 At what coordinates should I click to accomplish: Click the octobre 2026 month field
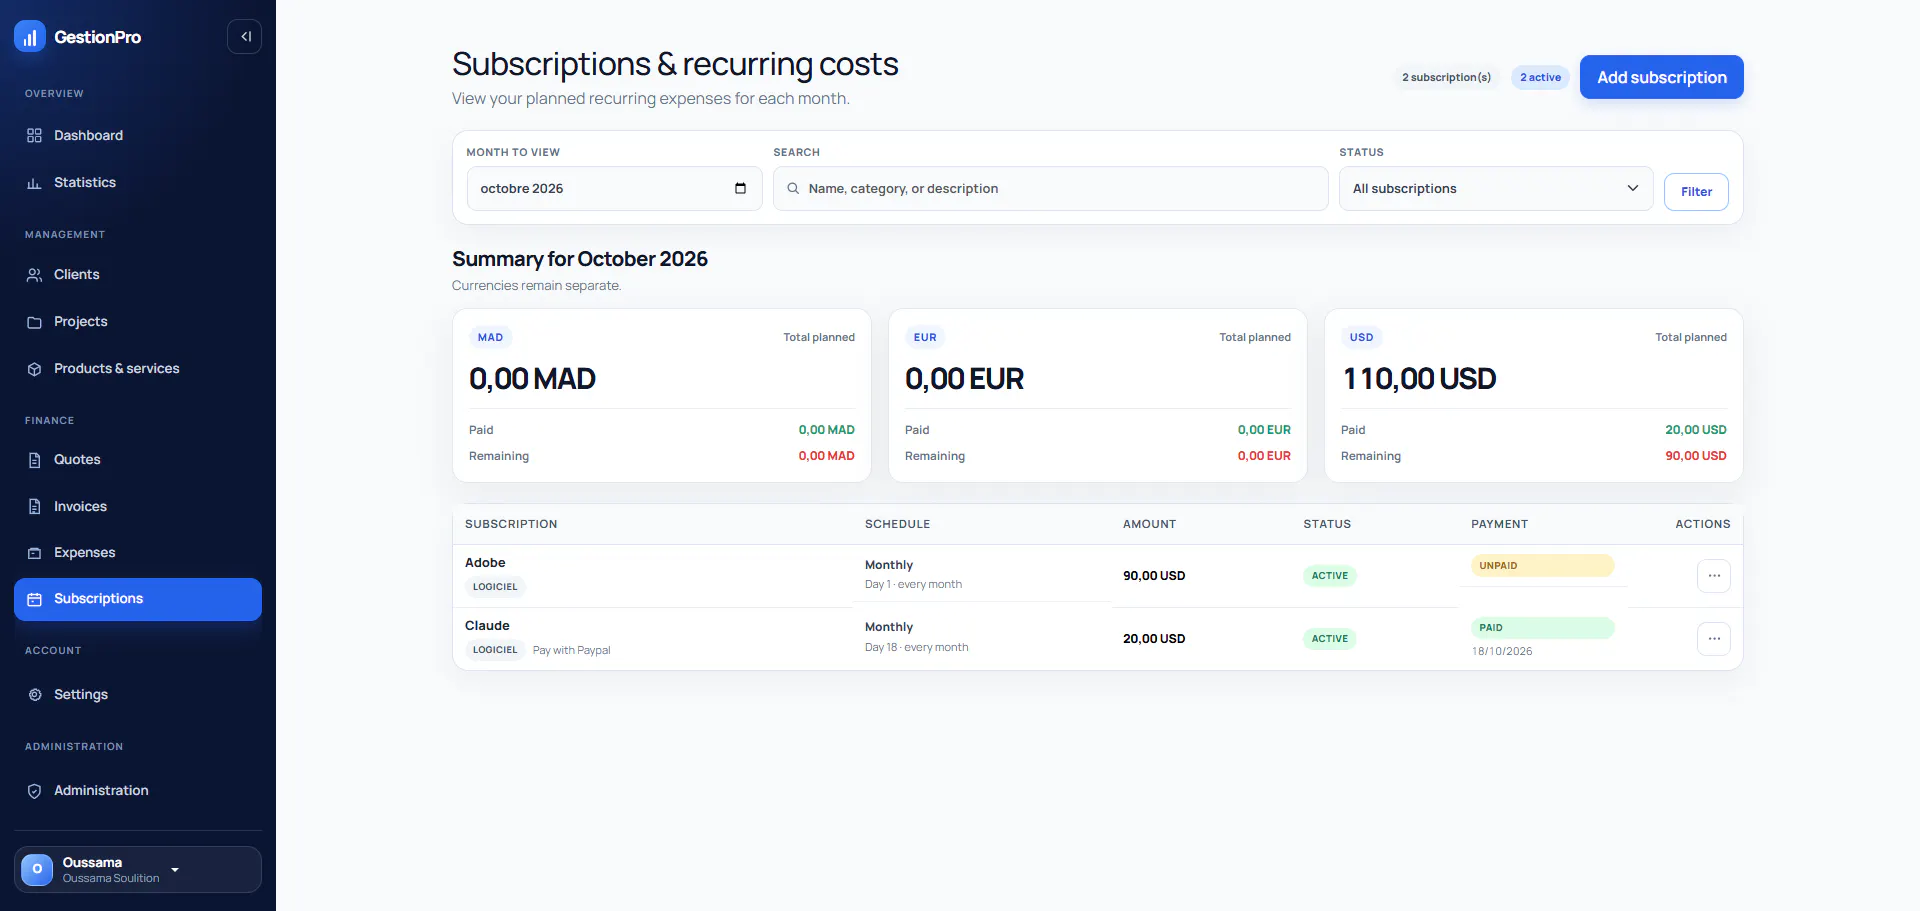tap(614, 188)
